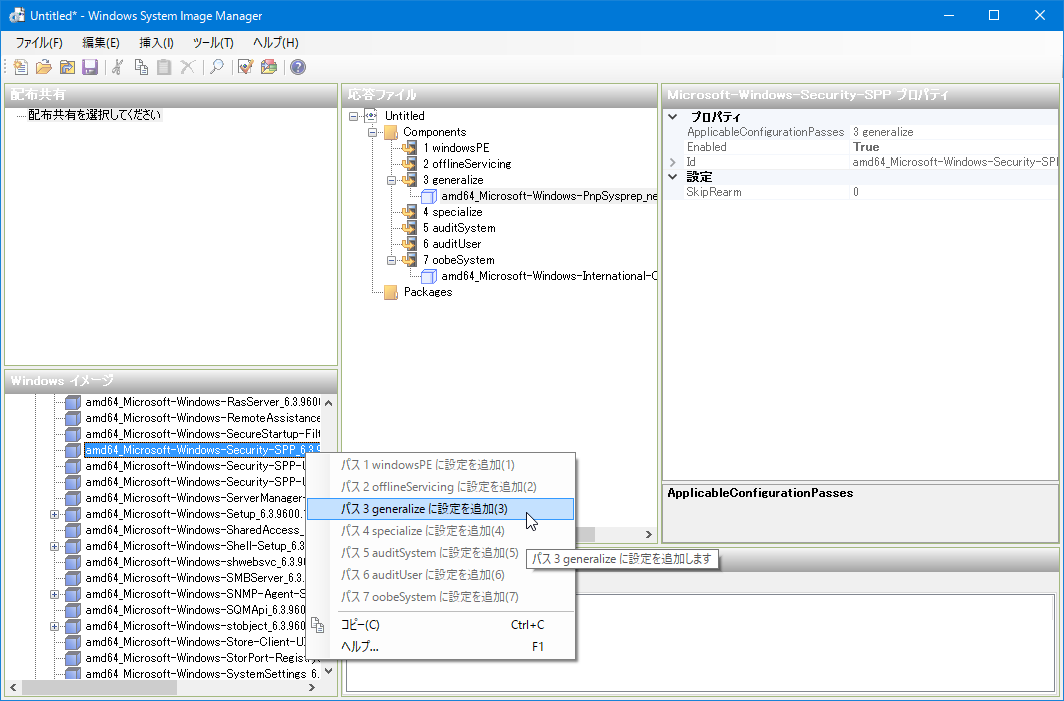The height and width of the screenshot is (701, 1064).
Task: Open find with the magnifier icon
Action: pyautogui.click(x=217, y=67)
